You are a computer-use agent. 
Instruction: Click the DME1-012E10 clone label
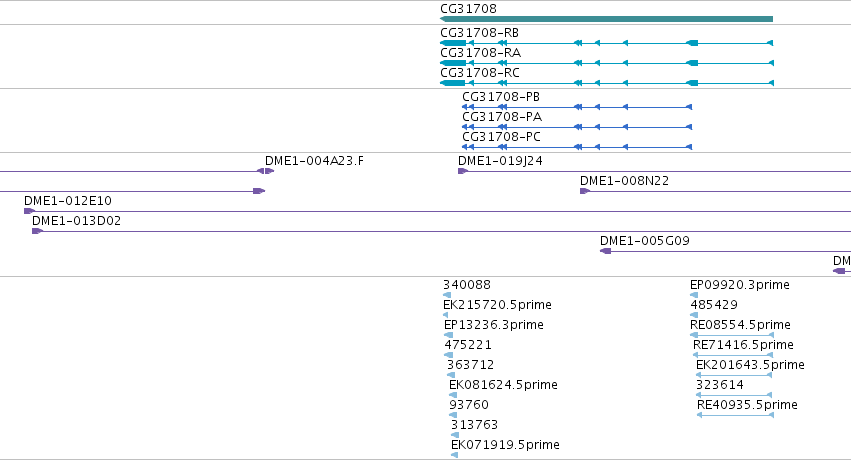point(68,201)
